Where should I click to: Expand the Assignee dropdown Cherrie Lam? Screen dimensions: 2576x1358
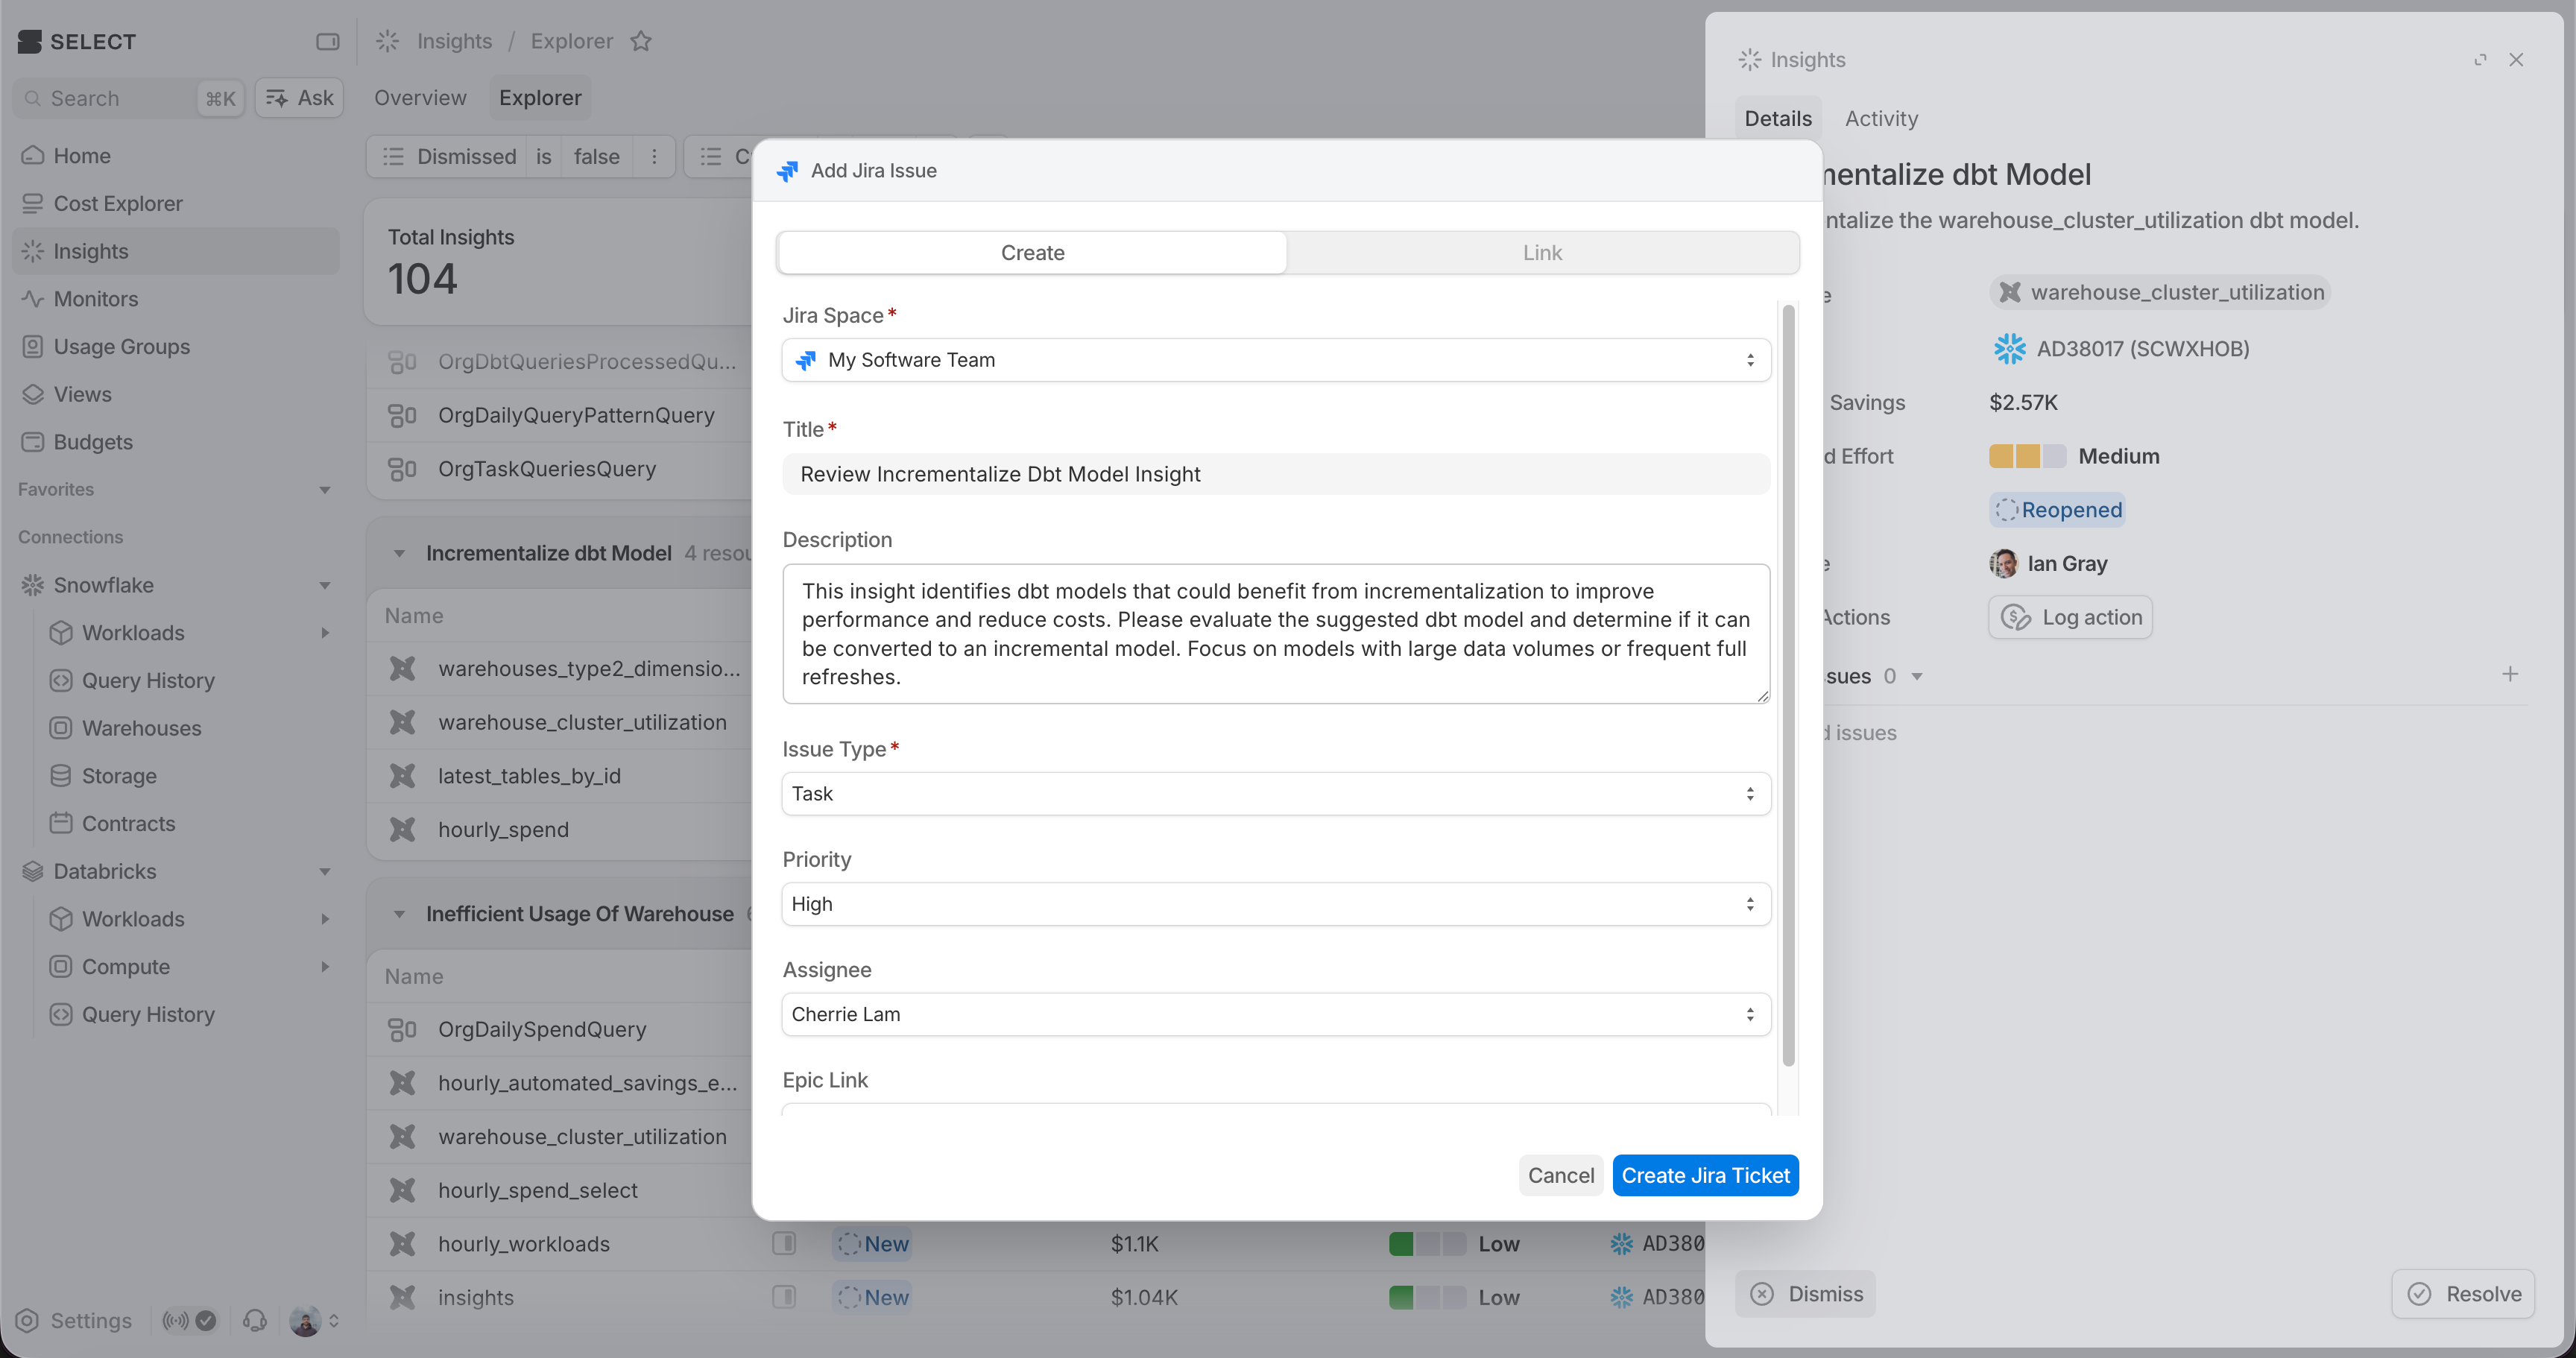pyautogui.click(x=1276, y=1014)
